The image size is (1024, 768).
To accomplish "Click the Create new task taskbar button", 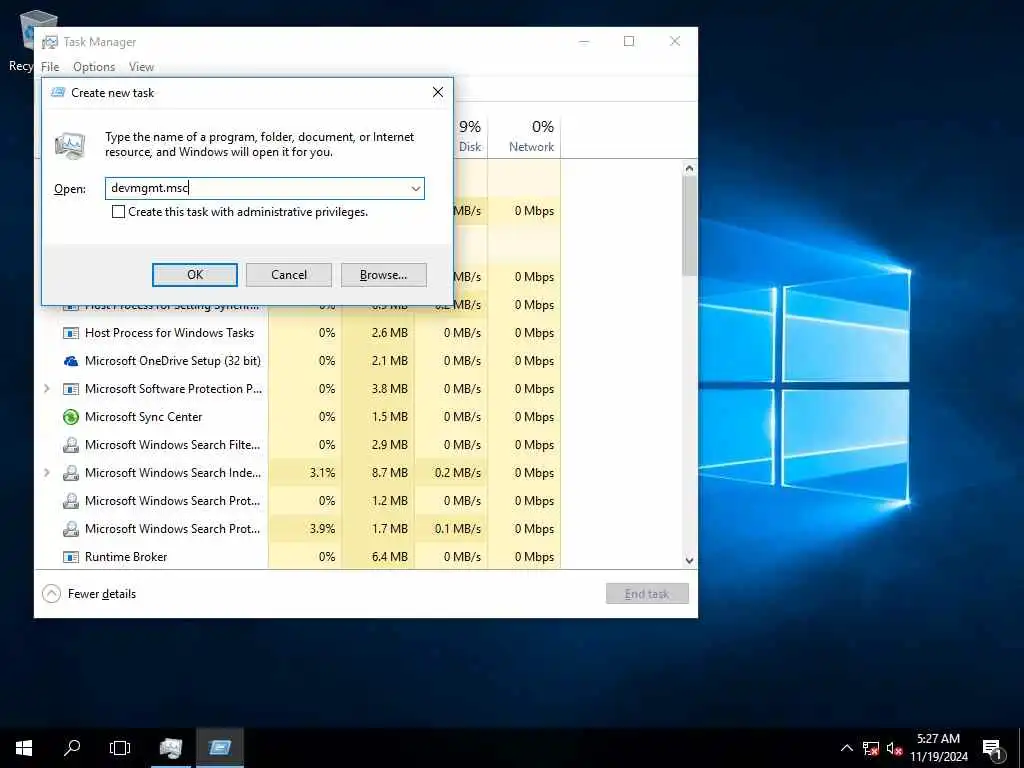I will coord(220,748).
